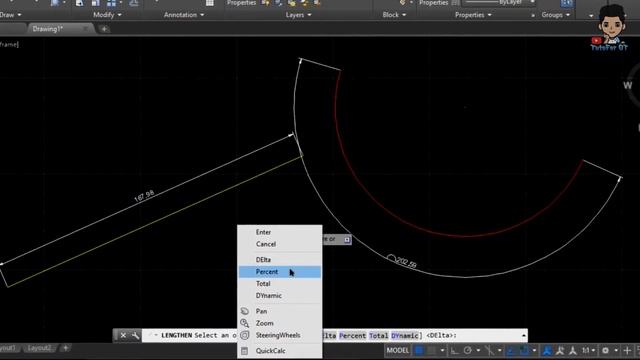Screen dimensions: 640x360
Task: Click DYnamic keyword in command line
Action: (x=404, y=336)
